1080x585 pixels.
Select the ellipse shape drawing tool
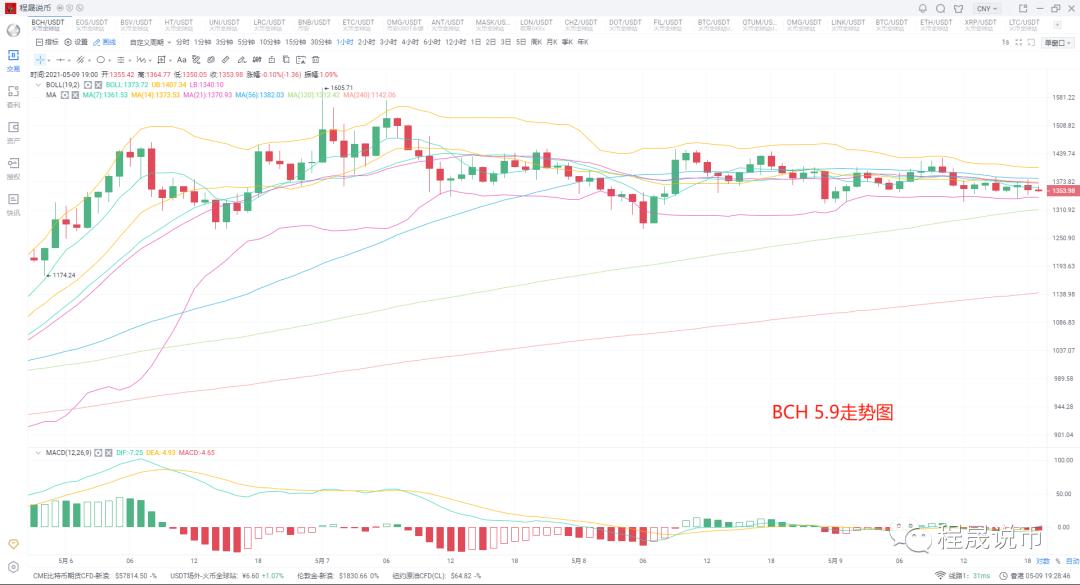pyautogui.click(x=101, y=60)
